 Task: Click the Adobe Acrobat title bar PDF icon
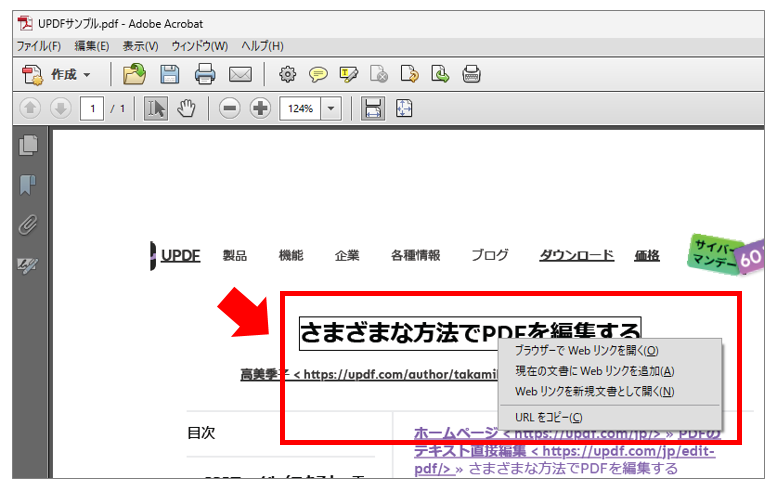coord(25,23)
